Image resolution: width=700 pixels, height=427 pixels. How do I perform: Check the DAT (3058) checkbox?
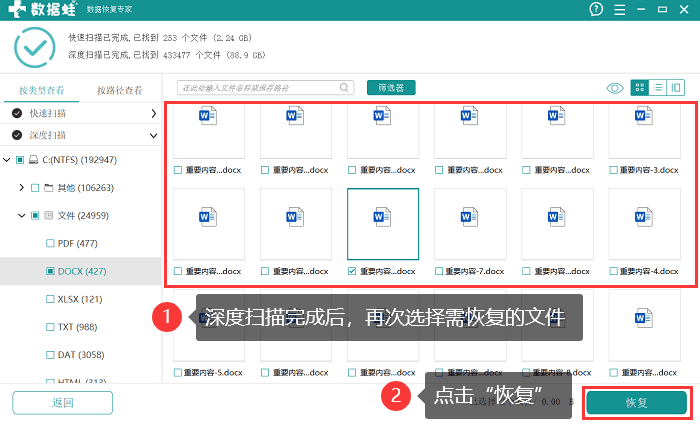50,355
